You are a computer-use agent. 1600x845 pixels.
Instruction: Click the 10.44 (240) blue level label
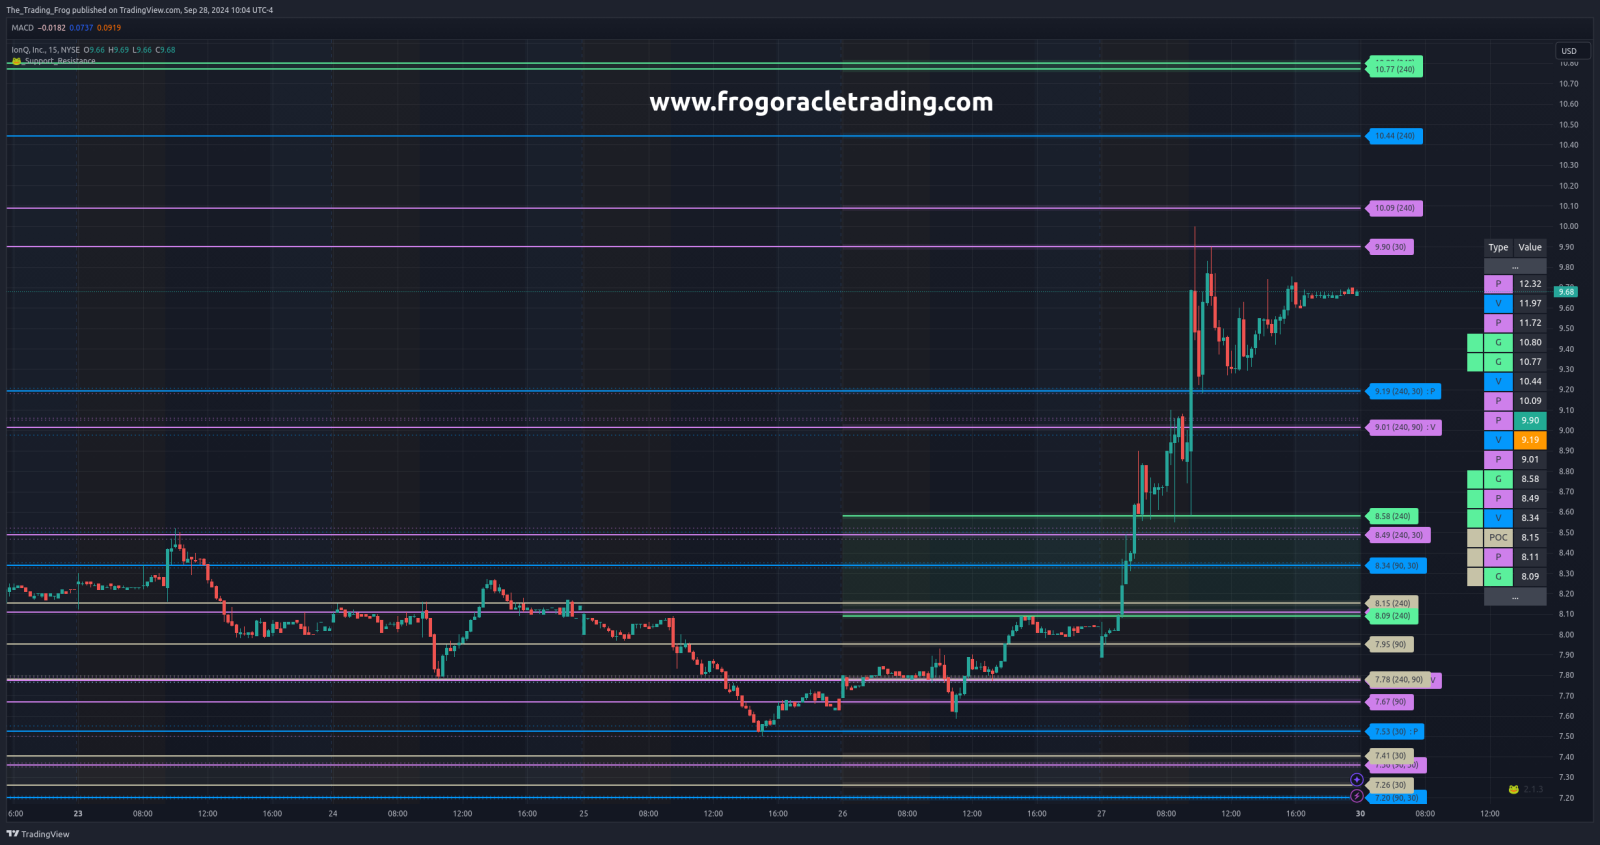(1394, 136)
